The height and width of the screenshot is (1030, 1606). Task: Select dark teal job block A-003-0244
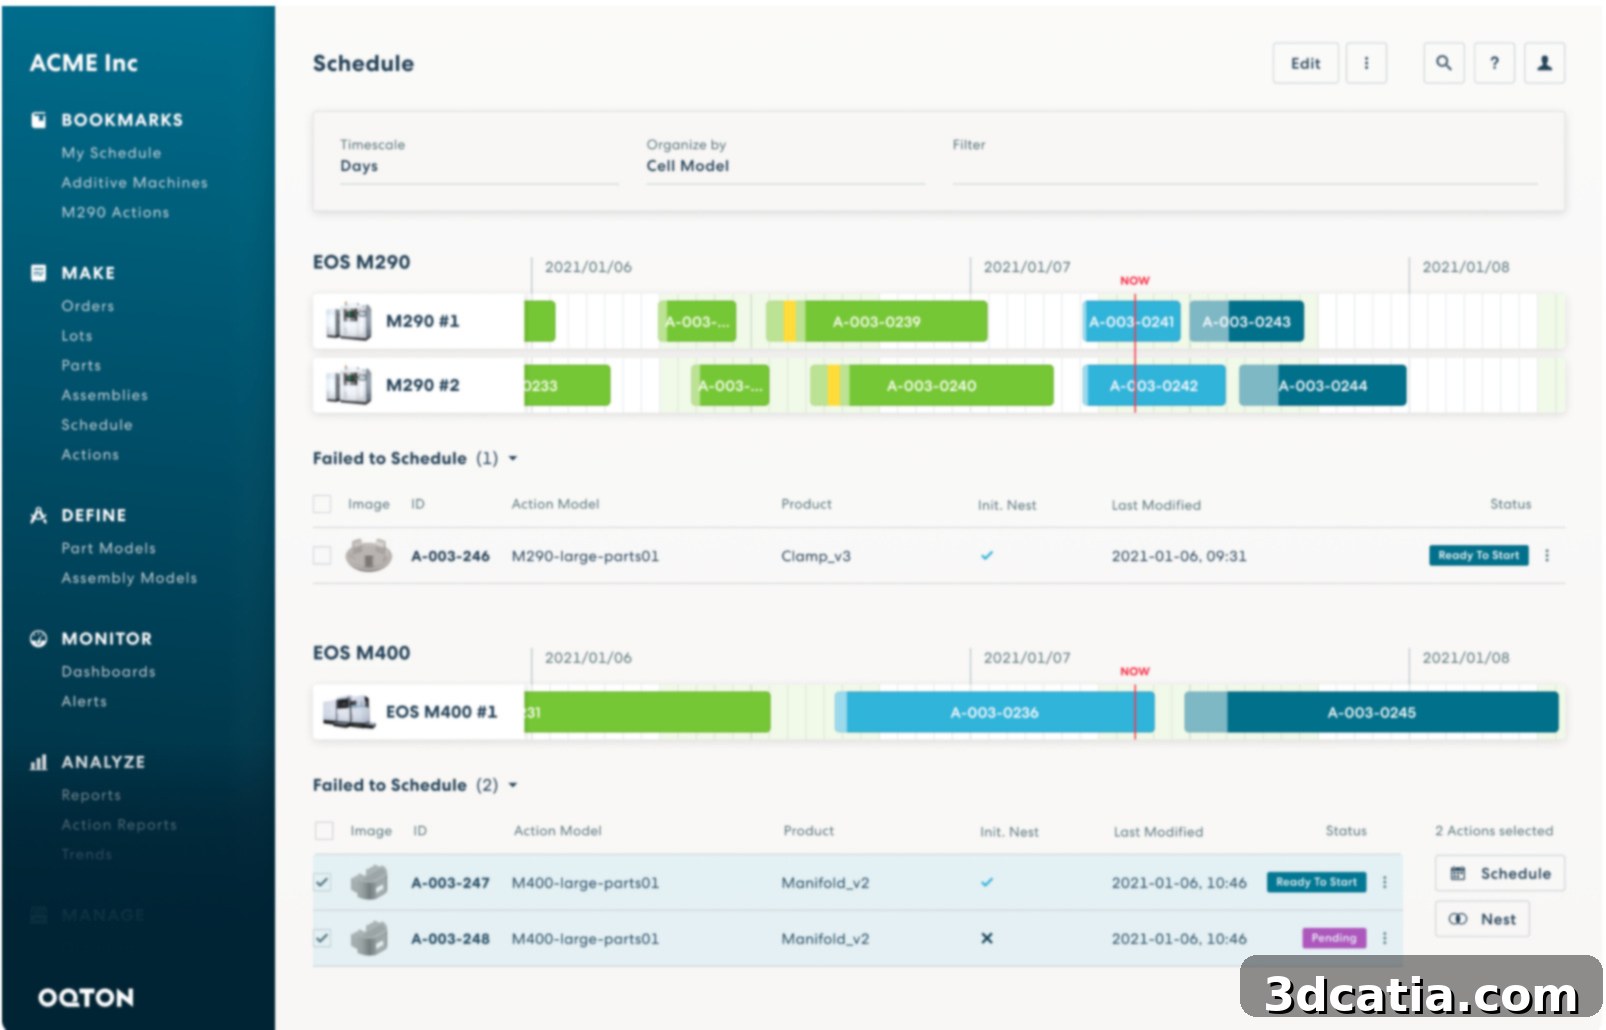[x=1322, y=385]
